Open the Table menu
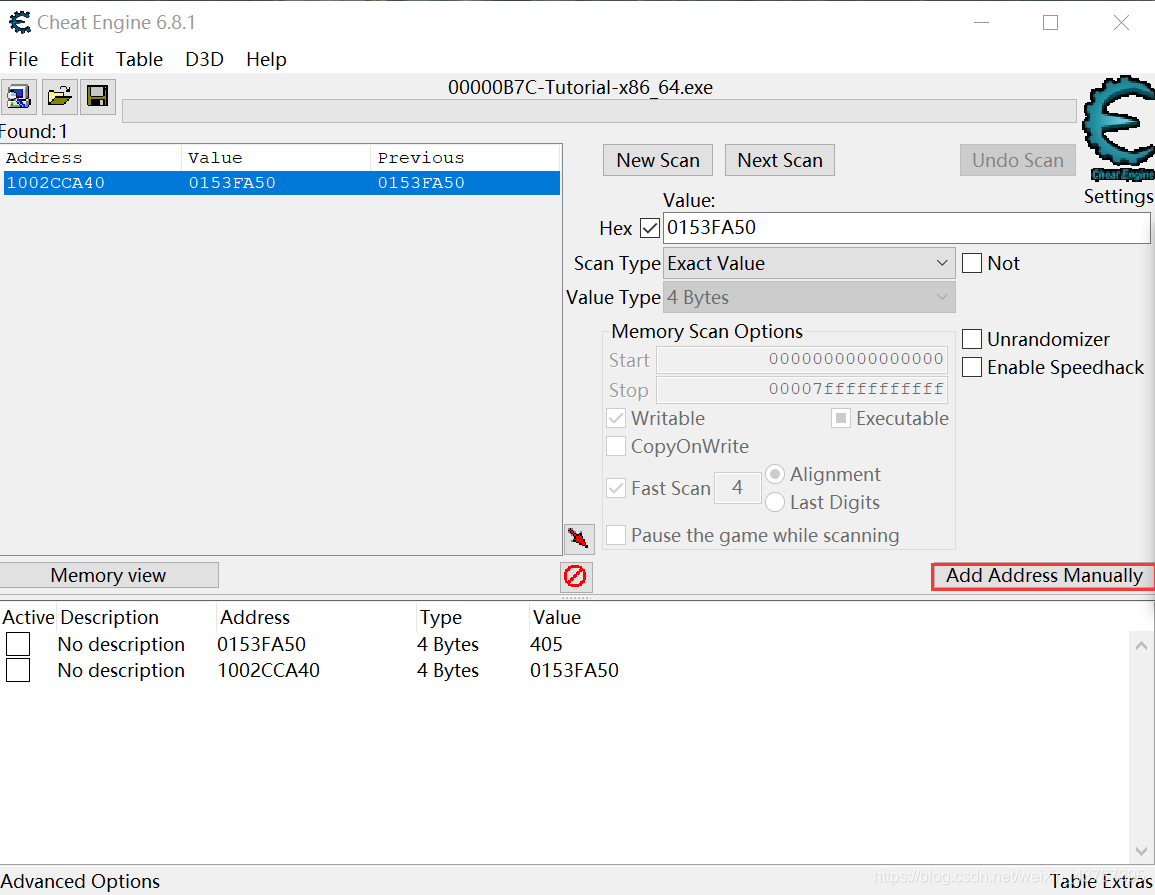 pos(139,59)
